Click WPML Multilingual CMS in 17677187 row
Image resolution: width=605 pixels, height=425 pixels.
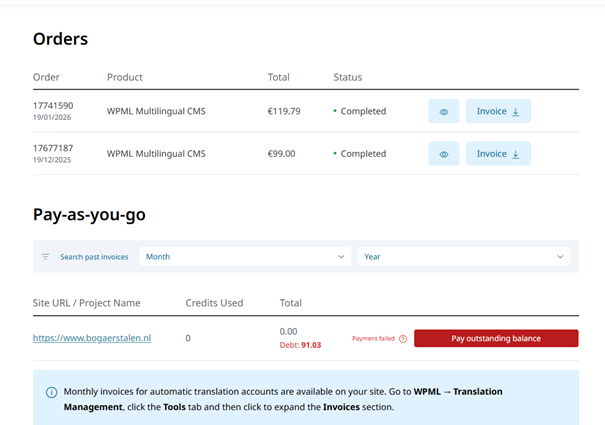(156, 154)
